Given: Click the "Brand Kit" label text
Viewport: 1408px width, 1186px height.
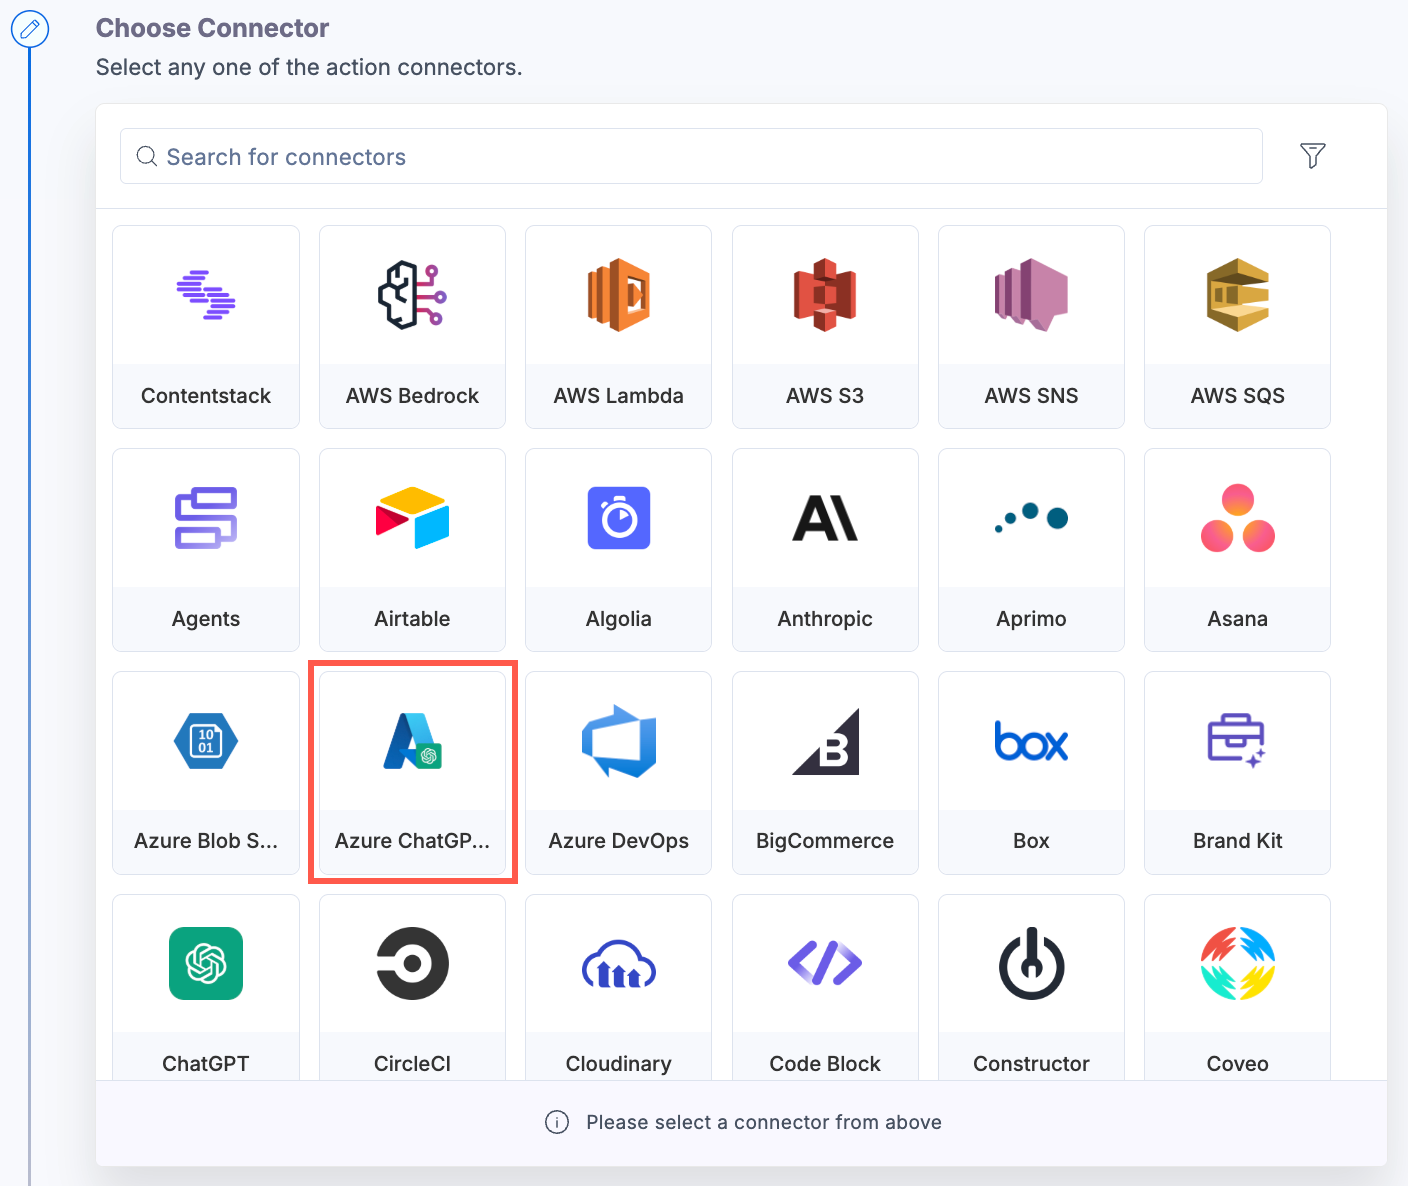Looking at the screenshot, I should click(1238, 841).
